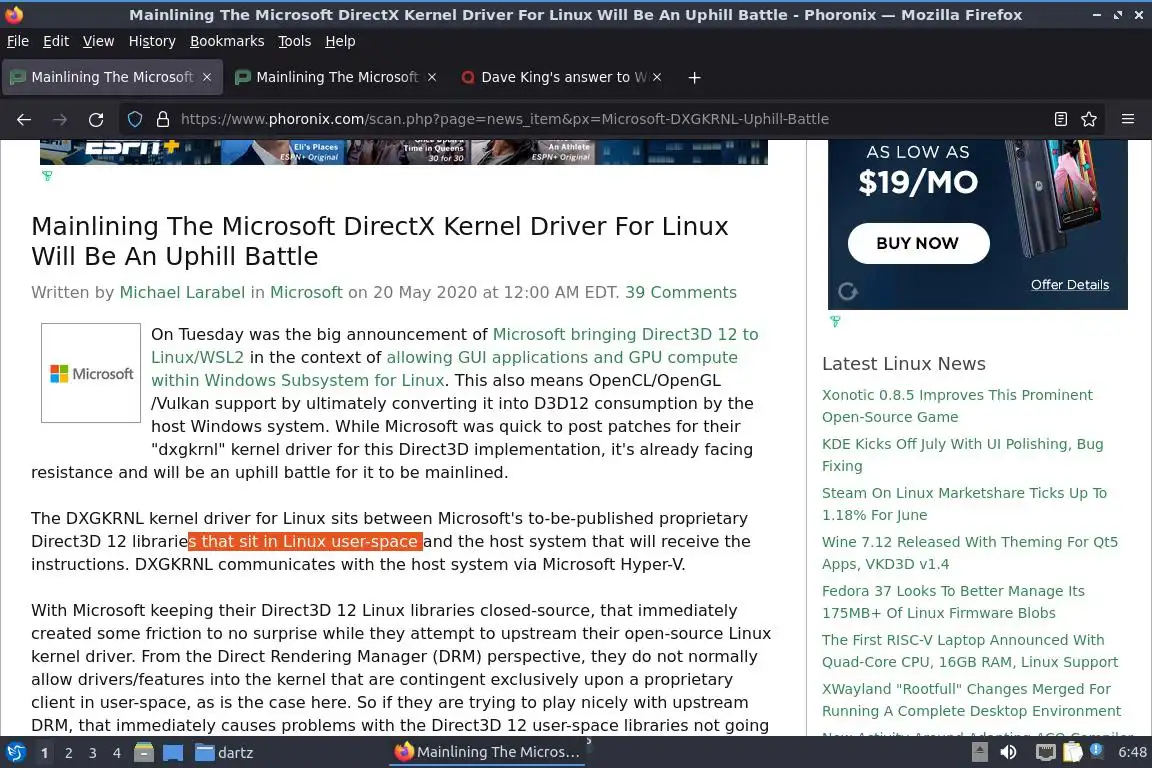Viewport: 1152px width, 768px height.
Task: Switch to workspace 1
Action: tap(44, 753)
